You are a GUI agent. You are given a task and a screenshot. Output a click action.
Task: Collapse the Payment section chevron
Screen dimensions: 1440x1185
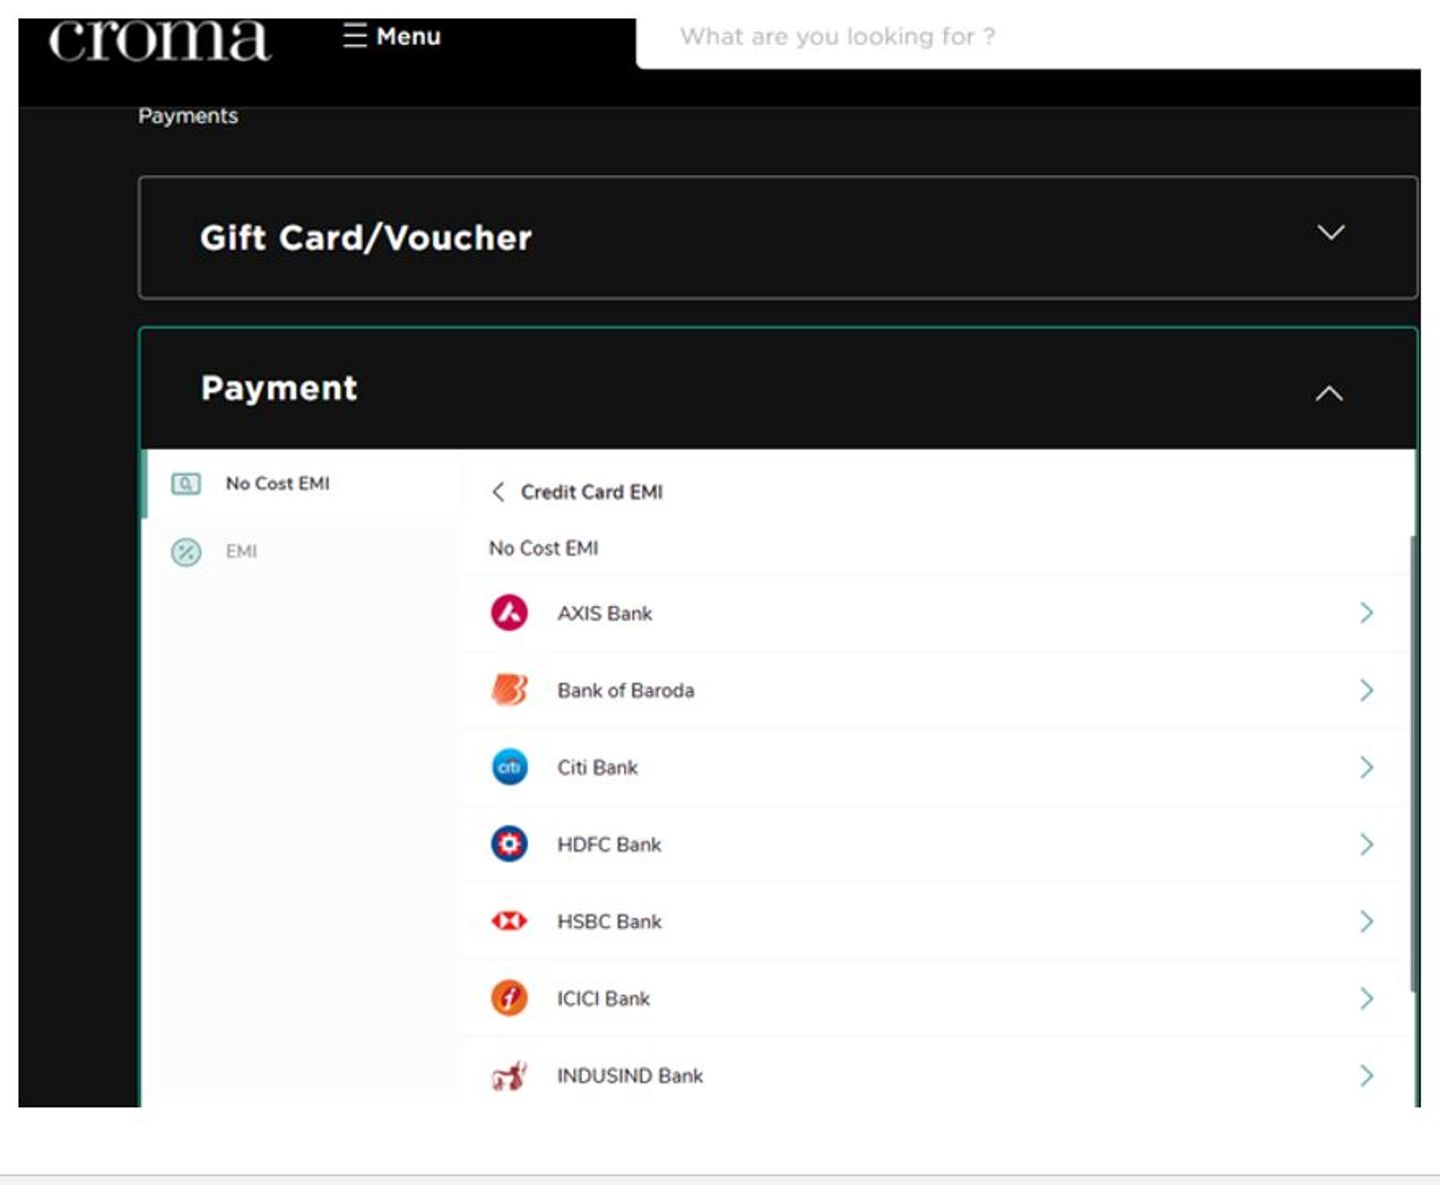click(x=1328, y=394)
